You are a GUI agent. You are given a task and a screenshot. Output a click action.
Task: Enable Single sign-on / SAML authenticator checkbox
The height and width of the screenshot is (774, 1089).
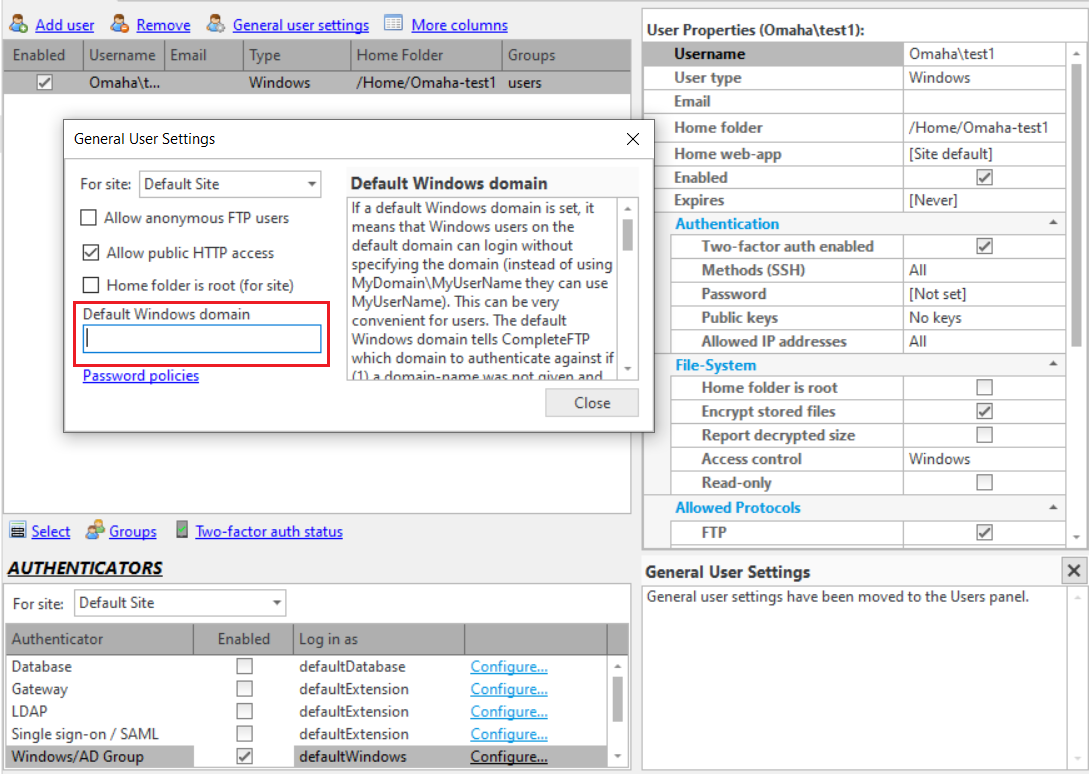244,733
